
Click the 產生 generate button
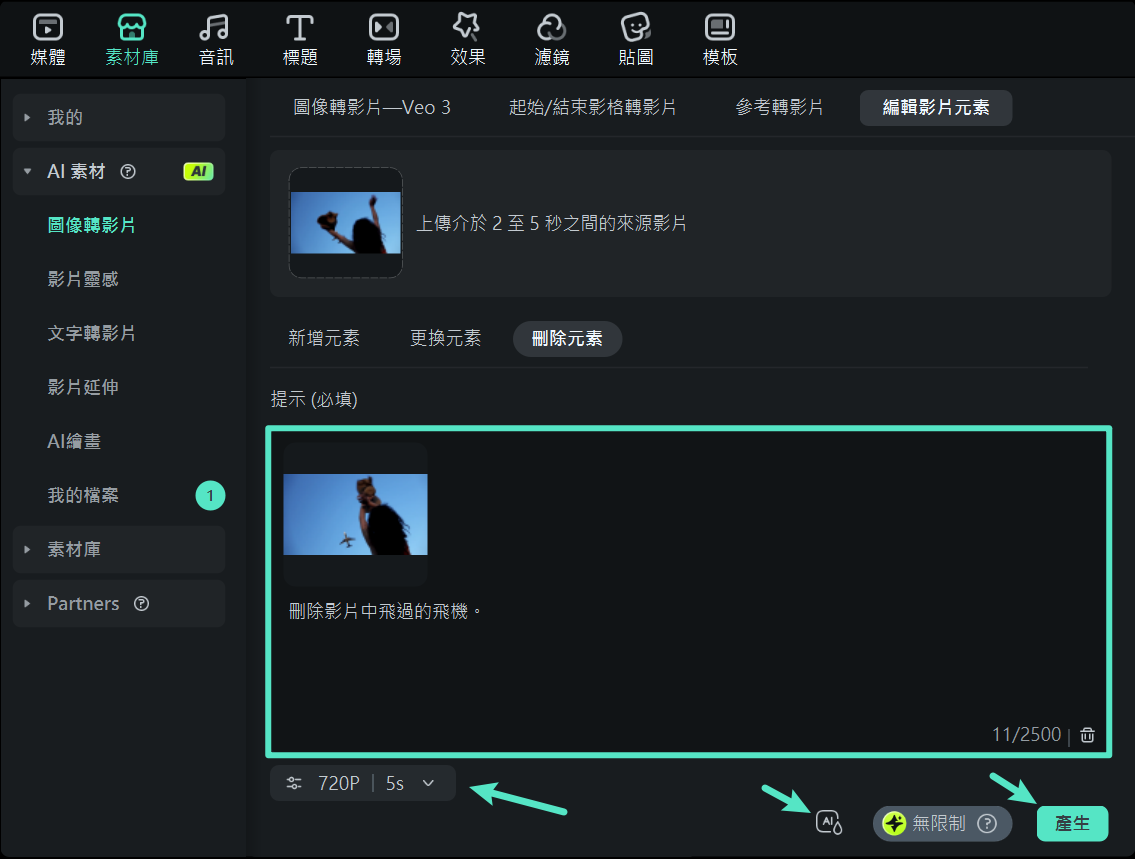pyautogui.click(x=1073, y=823)
